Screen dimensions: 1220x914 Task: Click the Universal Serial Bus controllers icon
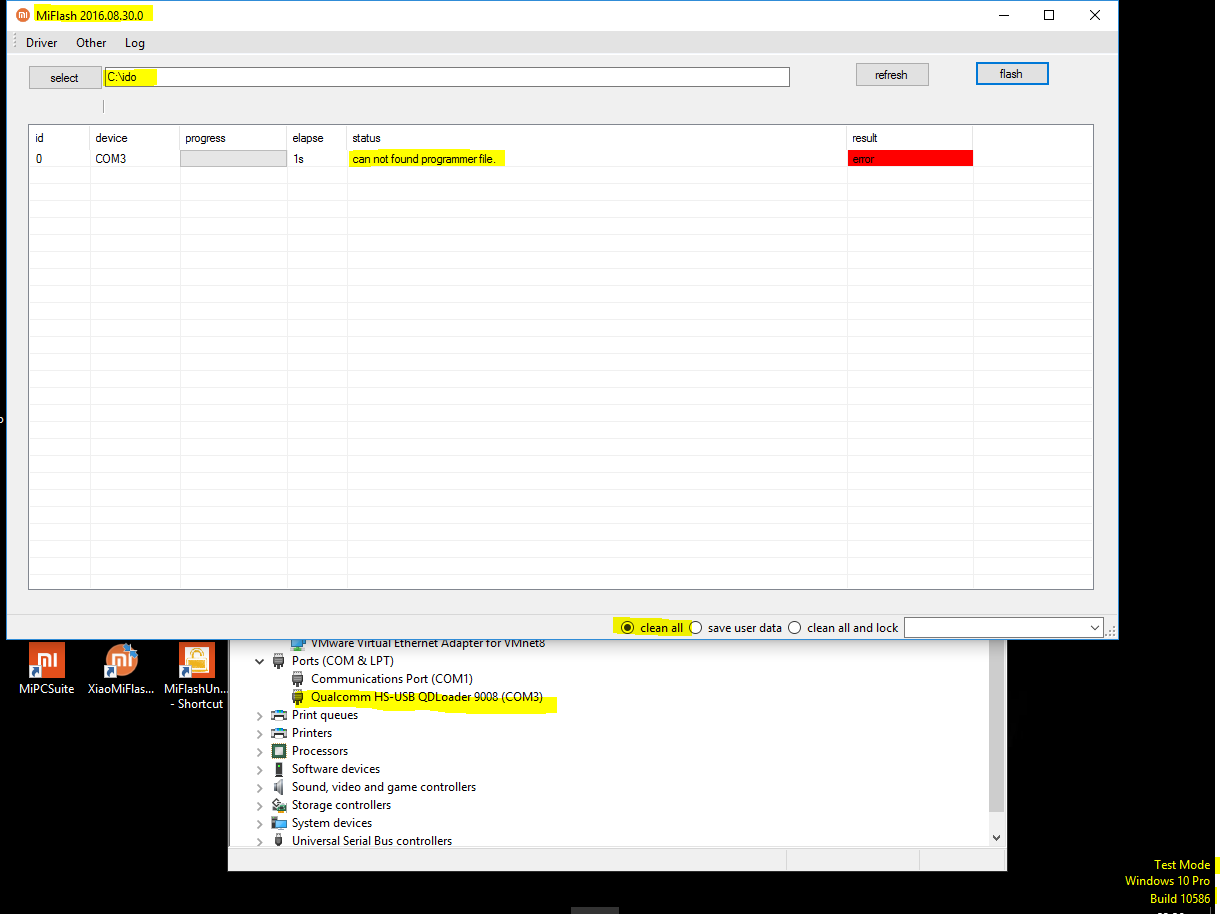coord(279,841)
